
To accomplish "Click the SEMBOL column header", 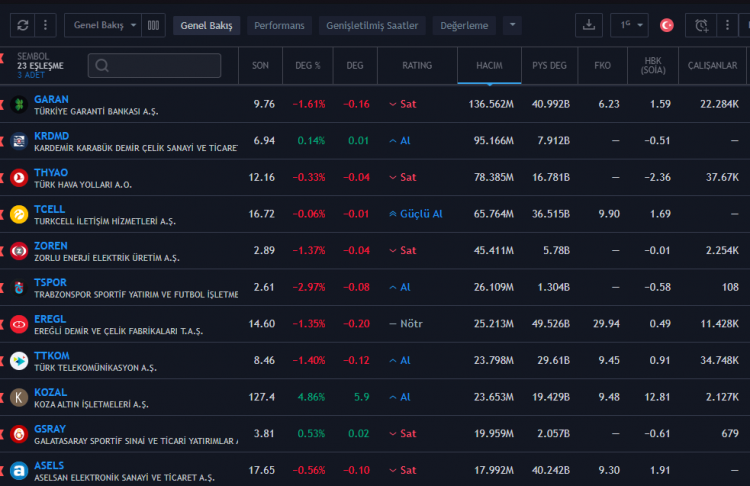I will (x=33, y=56).
